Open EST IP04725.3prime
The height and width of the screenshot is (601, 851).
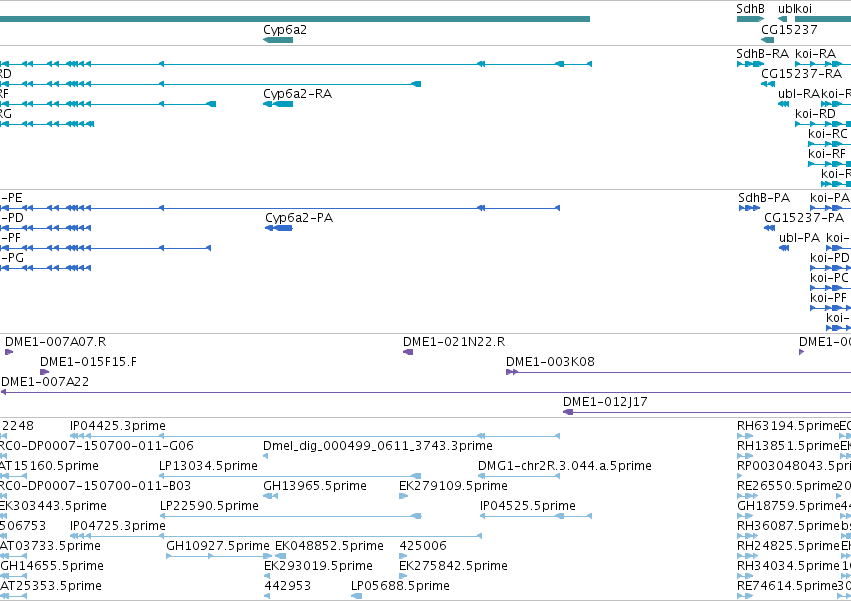(118, 526)
